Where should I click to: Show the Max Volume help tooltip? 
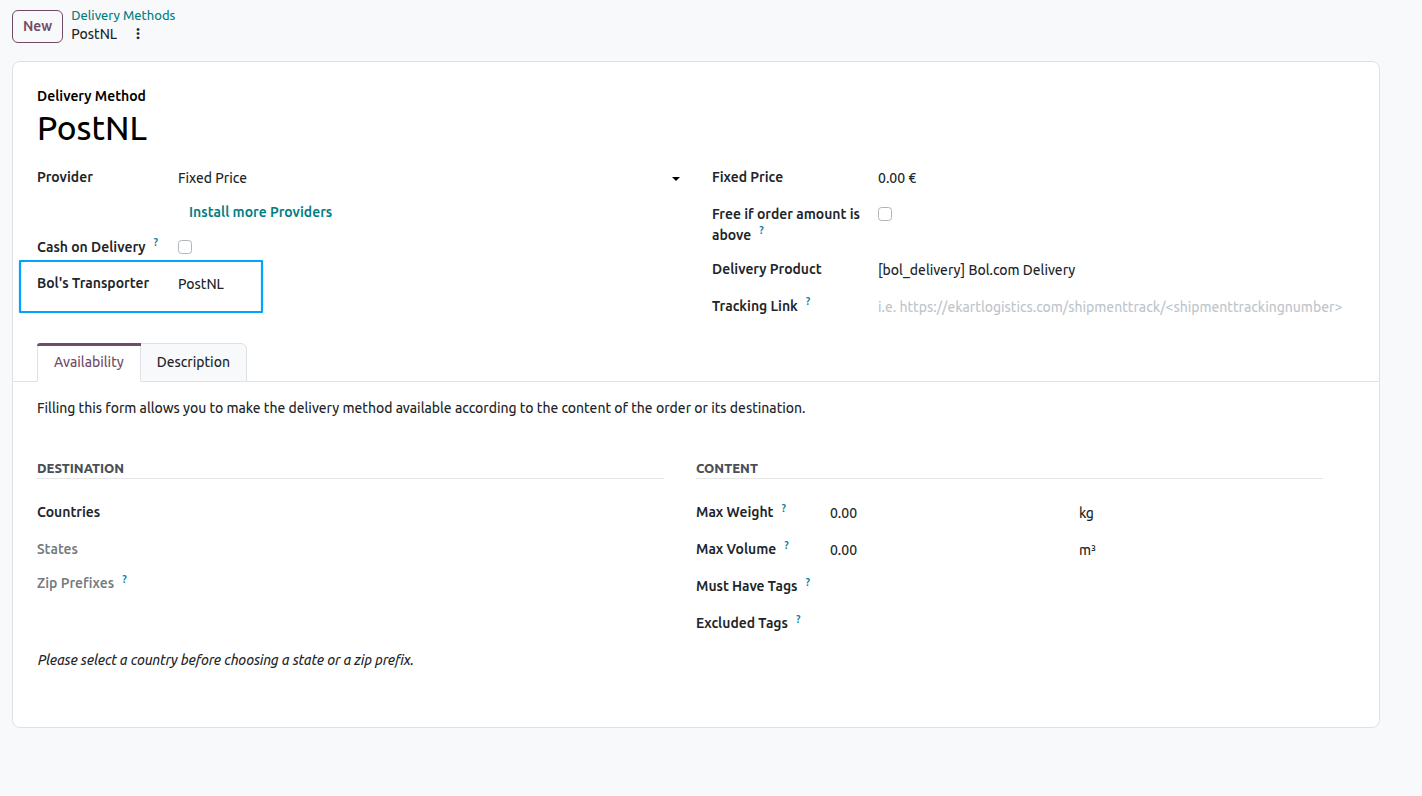tap(786, 544)
